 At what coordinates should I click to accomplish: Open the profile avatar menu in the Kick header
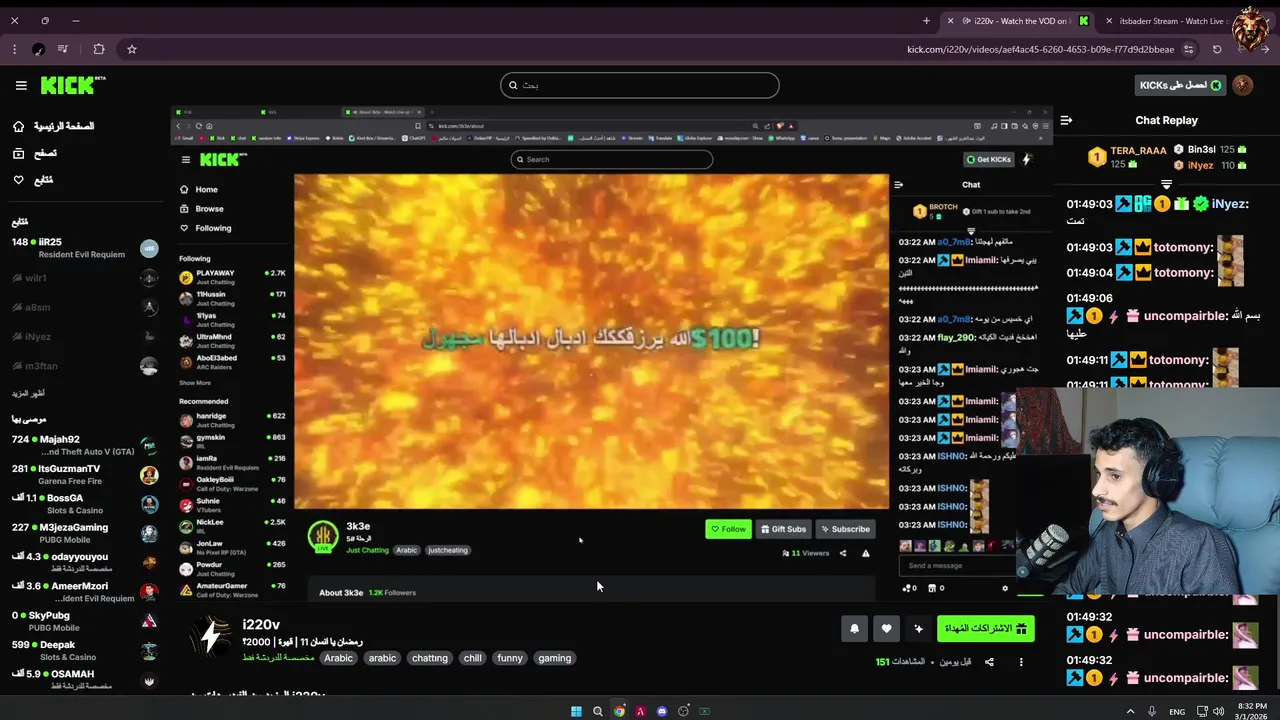pyautogui.click(x=1243, y=85)
